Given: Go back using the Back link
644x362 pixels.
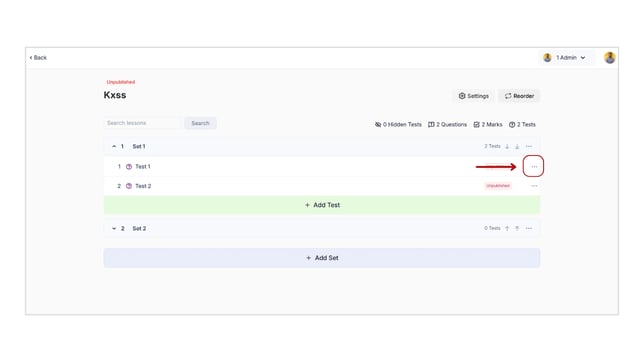Looking at the screenshot, I should pyautogui.click(x=38, y=58).
